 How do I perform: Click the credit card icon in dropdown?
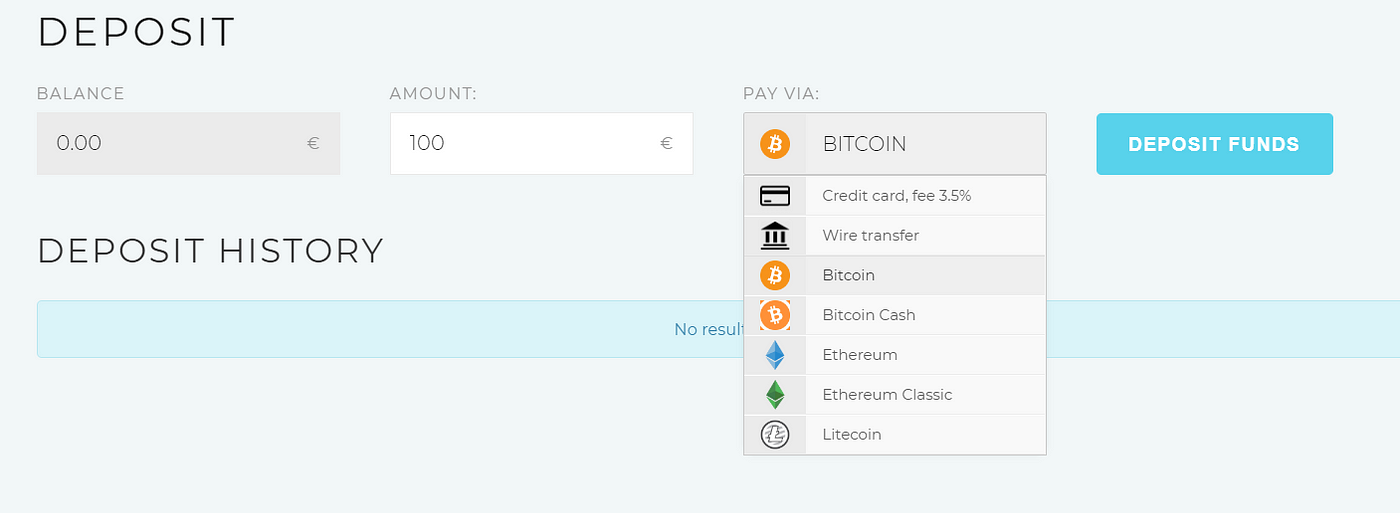775,195
